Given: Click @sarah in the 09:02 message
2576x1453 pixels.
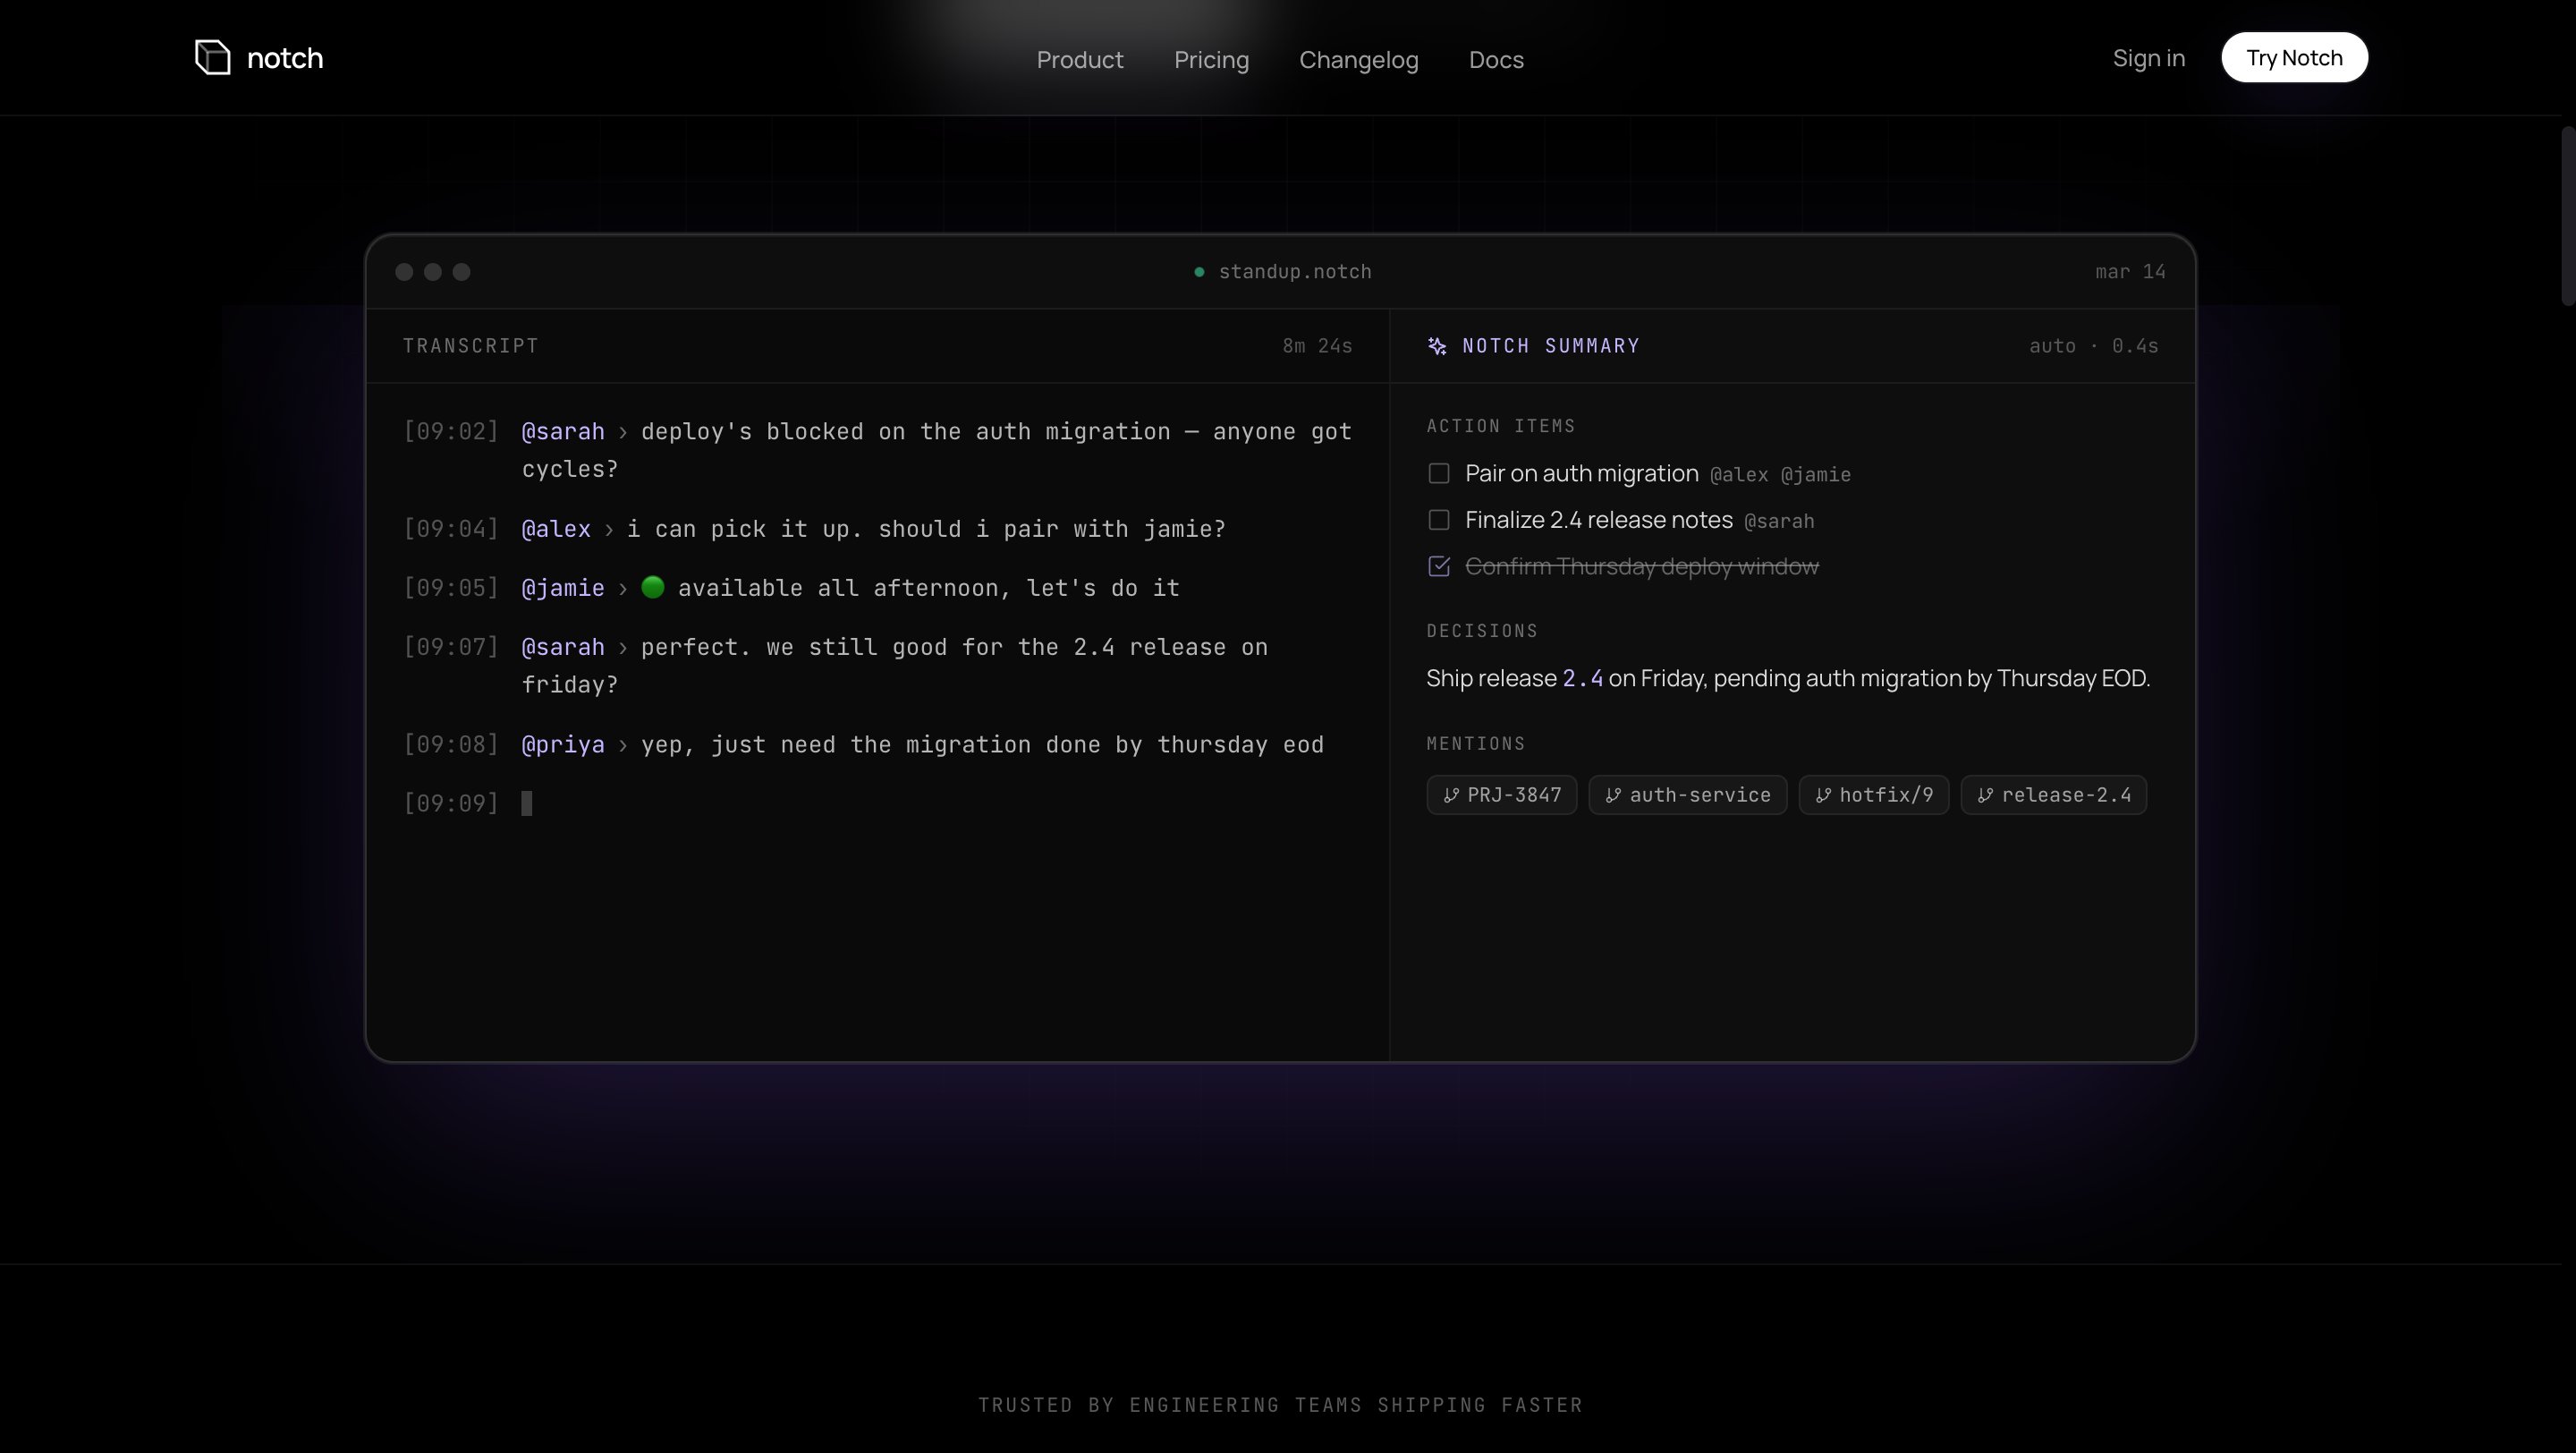Looking at the screenshot, I should click(x=563, y=431).
